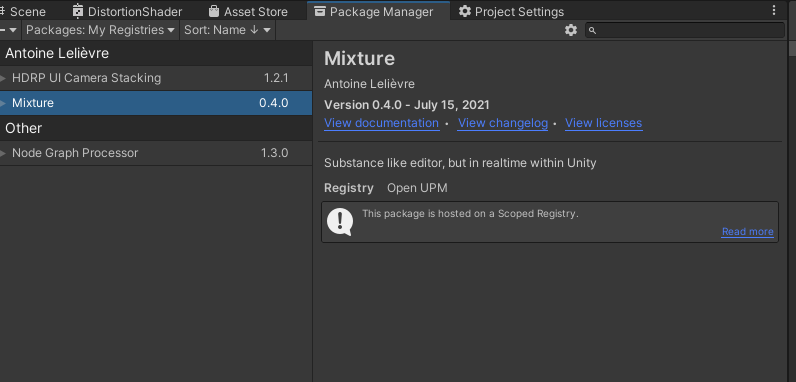Expand the Mixture package versions
Image resolution: width=796 pixels, height=382 pixels.
point(3,103)
